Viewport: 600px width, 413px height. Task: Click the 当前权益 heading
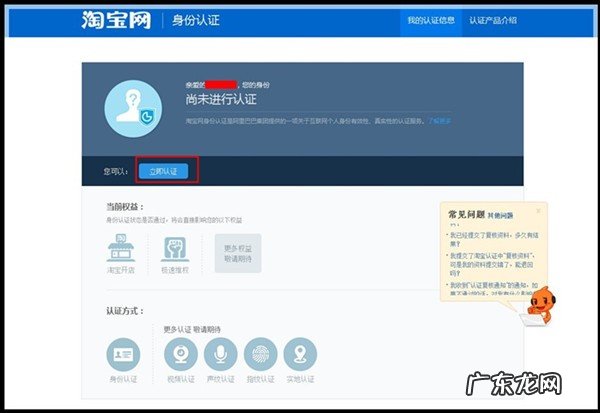point(125,207)
